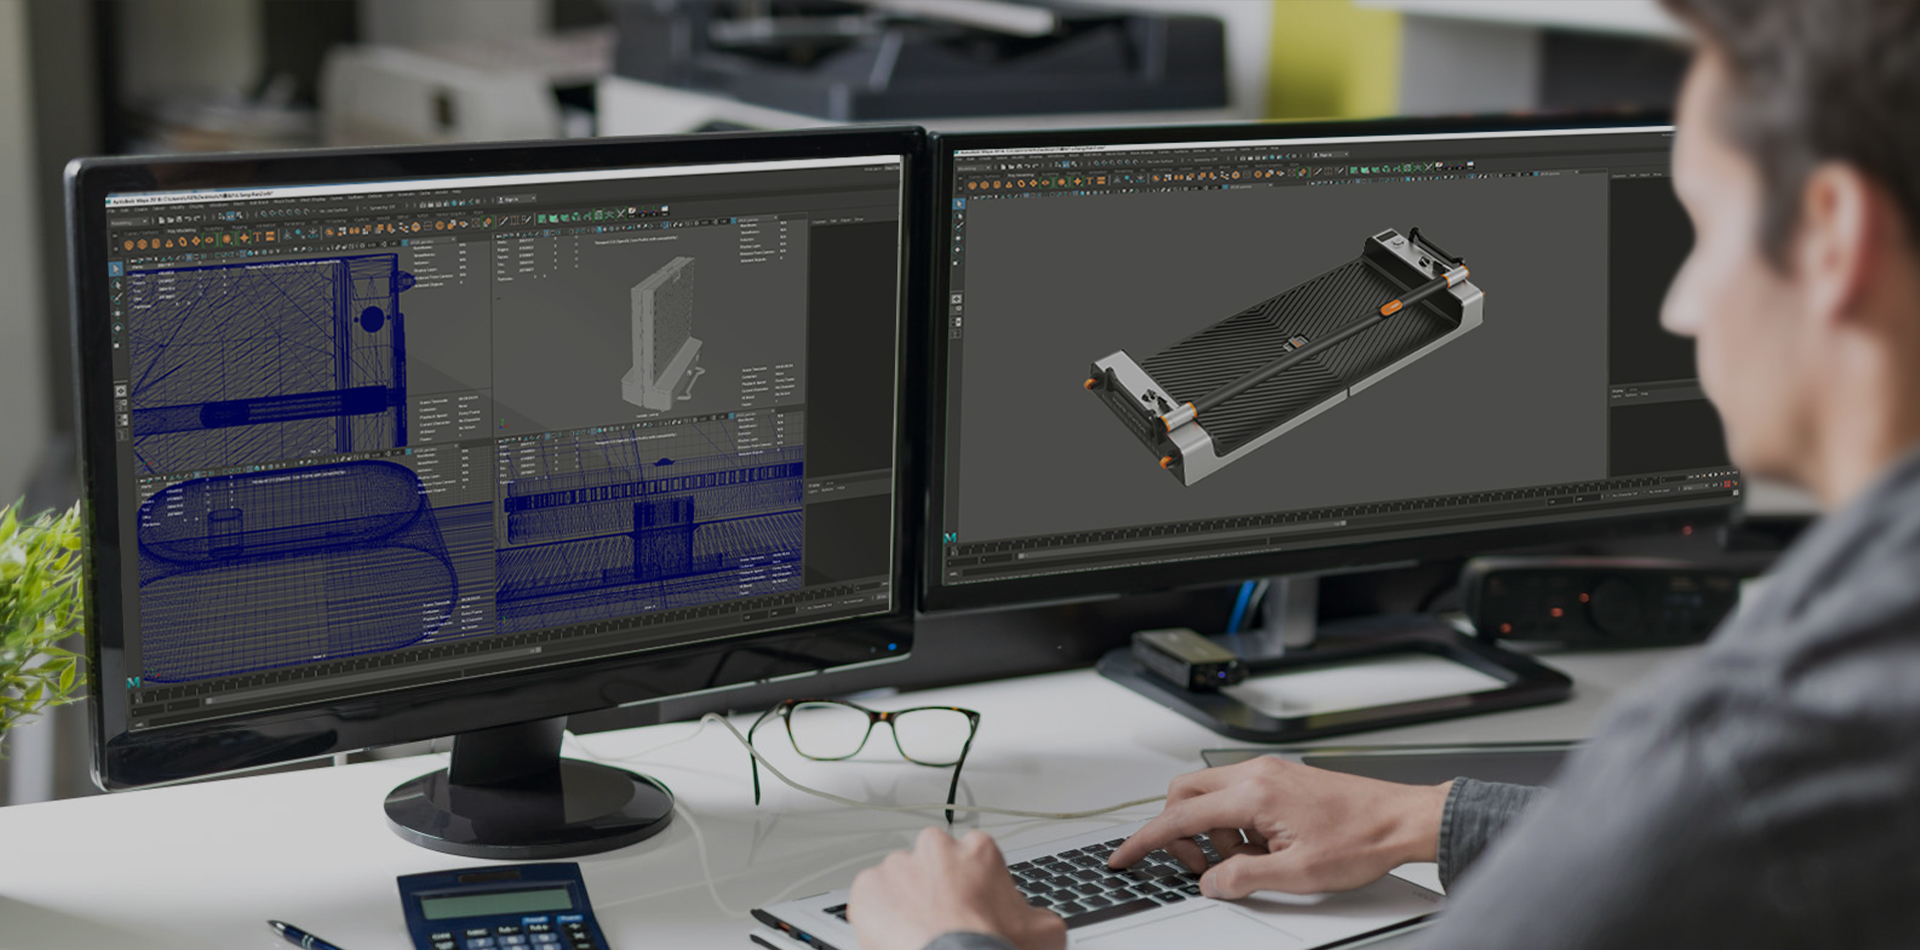Click the polygon sphere shelf icon on right monitor

970,184
